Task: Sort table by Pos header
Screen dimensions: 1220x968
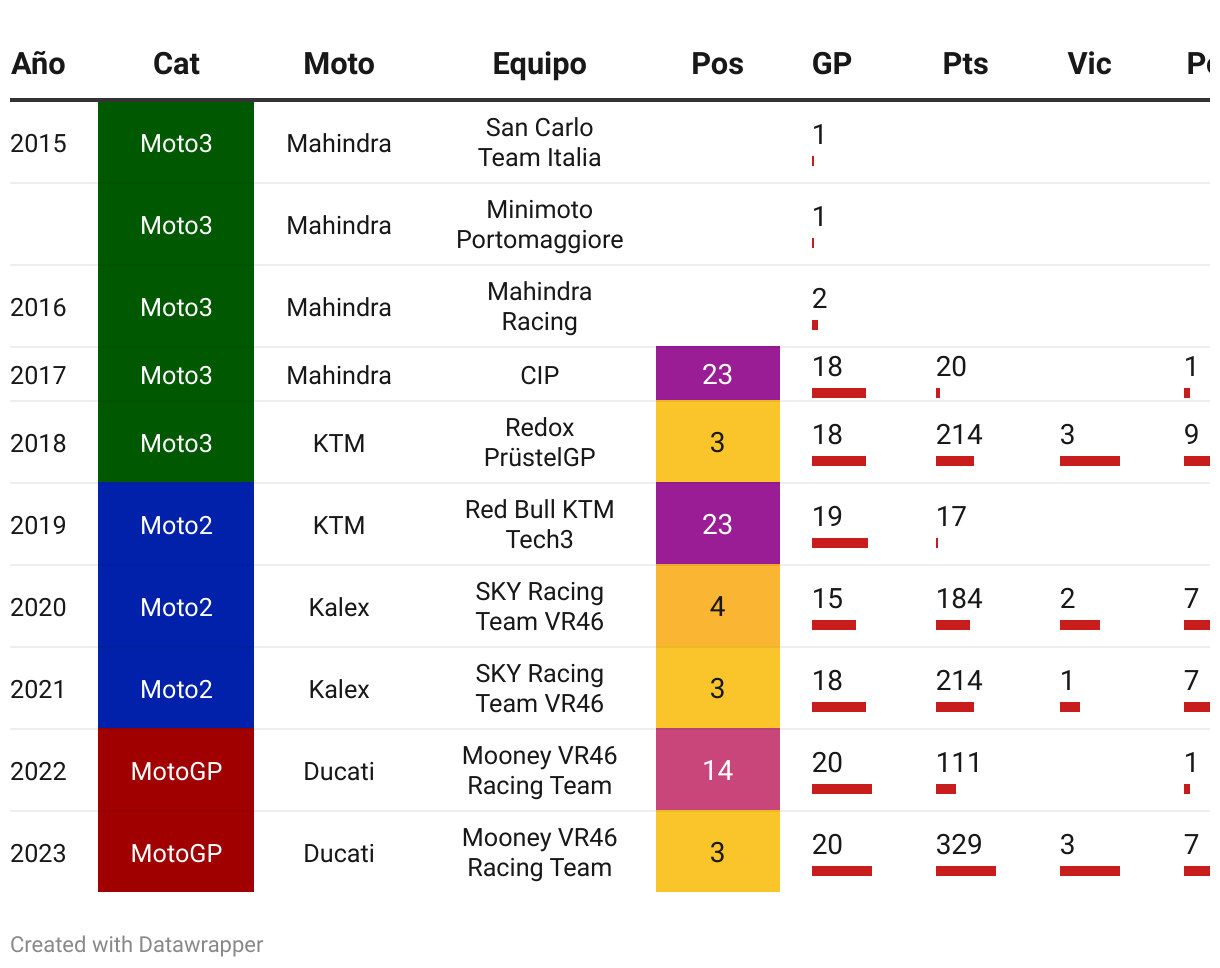Action: click(718, 64)
